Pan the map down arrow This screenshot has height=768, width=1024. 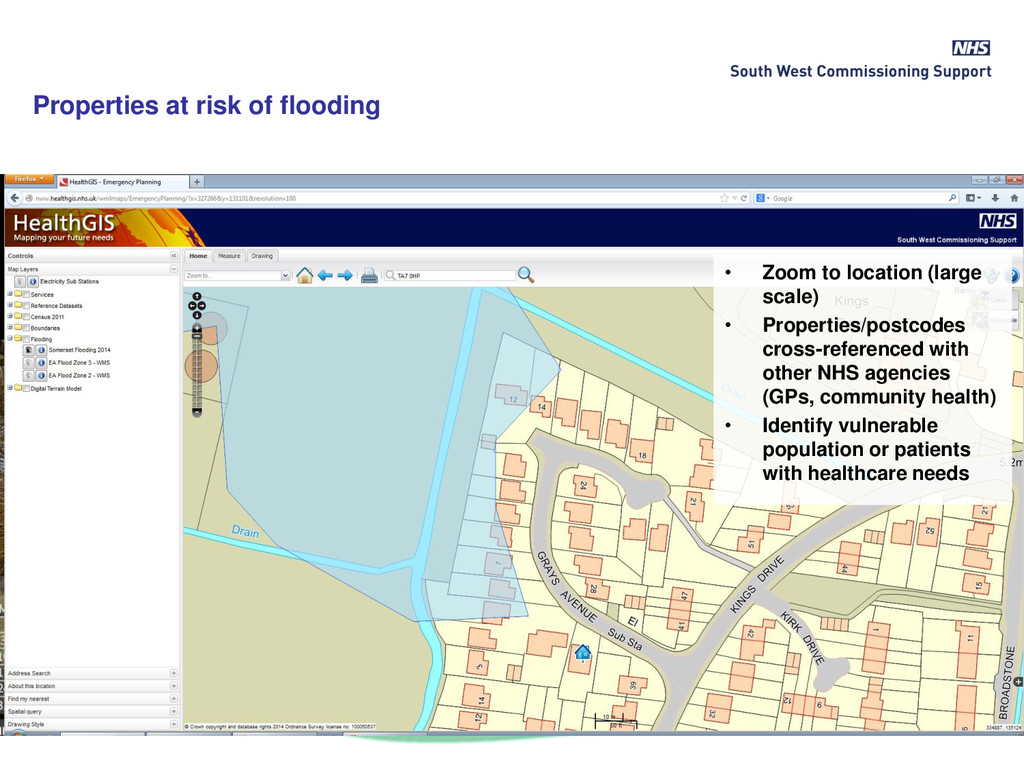[197, 315]
